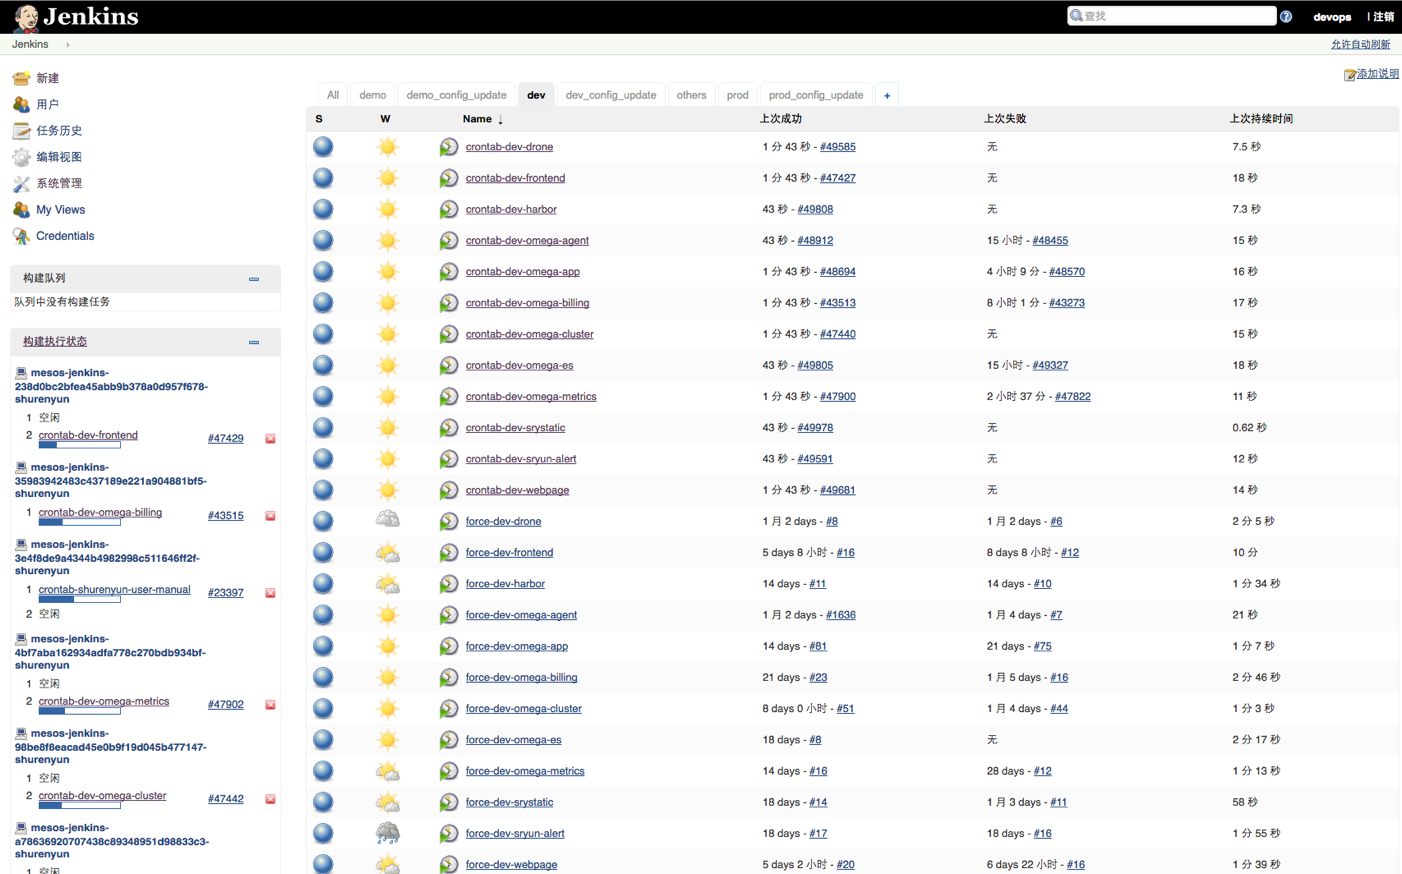Click the cloudy weather icon for force-dev-drone
The height and width of the screenshot is (874, 1402).
click(x=388, y=521)
